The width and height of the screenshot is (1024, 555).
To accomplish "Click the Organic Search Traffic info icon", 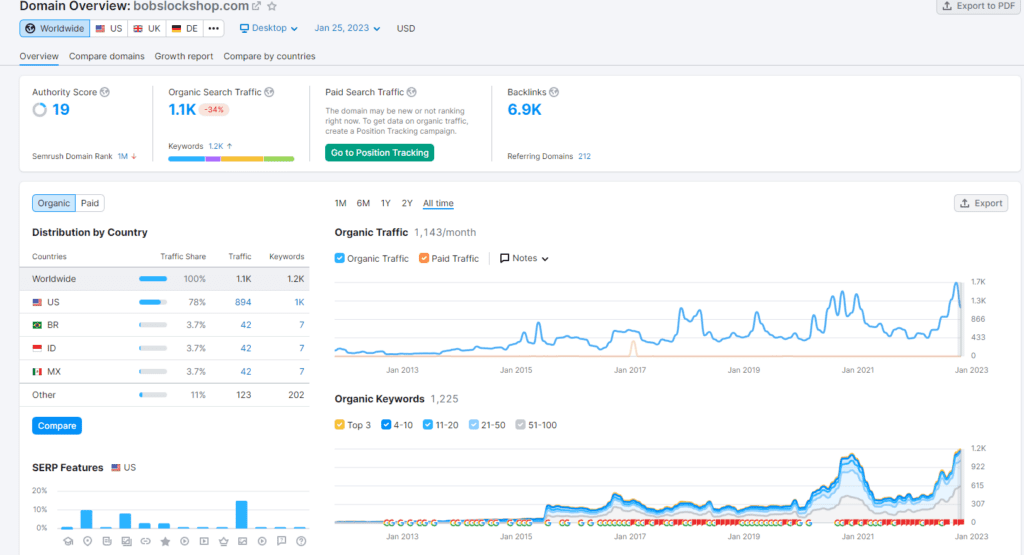I will pyautogui.click(x=269, y=92).
